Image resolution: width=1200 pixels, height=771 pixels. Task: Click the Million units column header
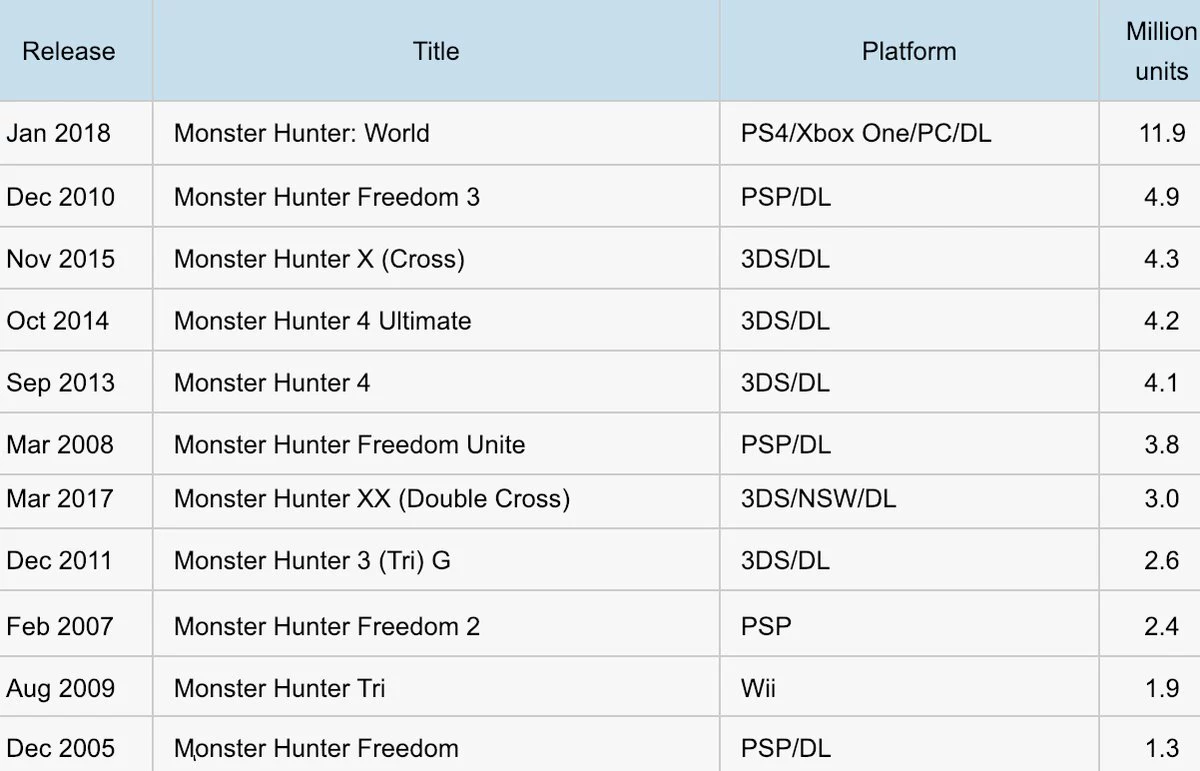click(x=1160, y=51)
